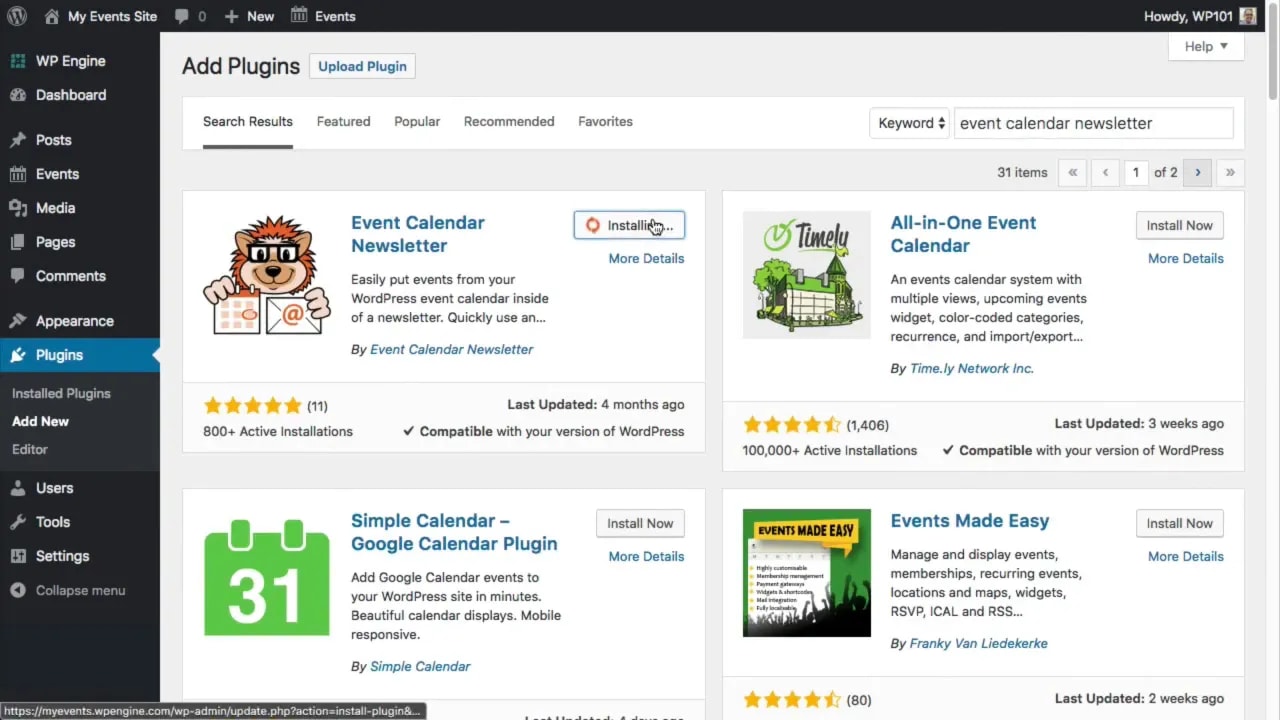Click the Event Calendar Newsletter mascot thumbnail
Screen dimensions: 1280x720
pos(267,275)
